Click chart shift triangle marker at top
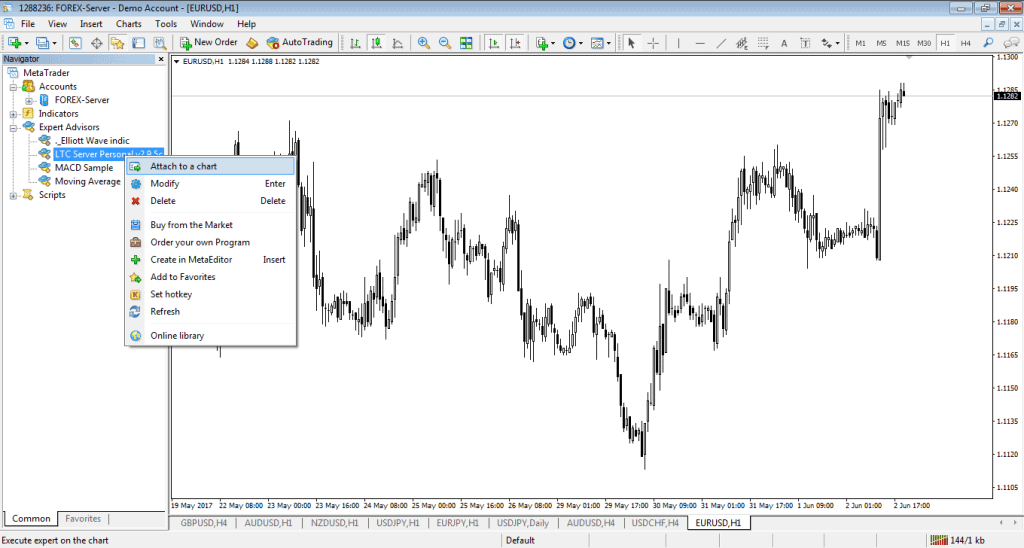 (909, 58)
